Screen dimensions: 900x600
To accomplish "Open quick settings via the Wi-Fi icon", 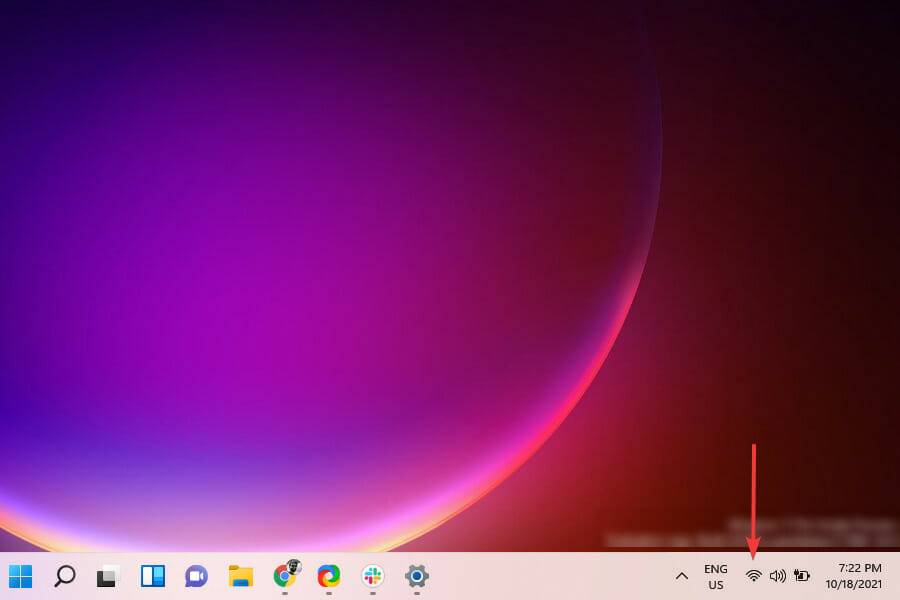I will (753, 577).
